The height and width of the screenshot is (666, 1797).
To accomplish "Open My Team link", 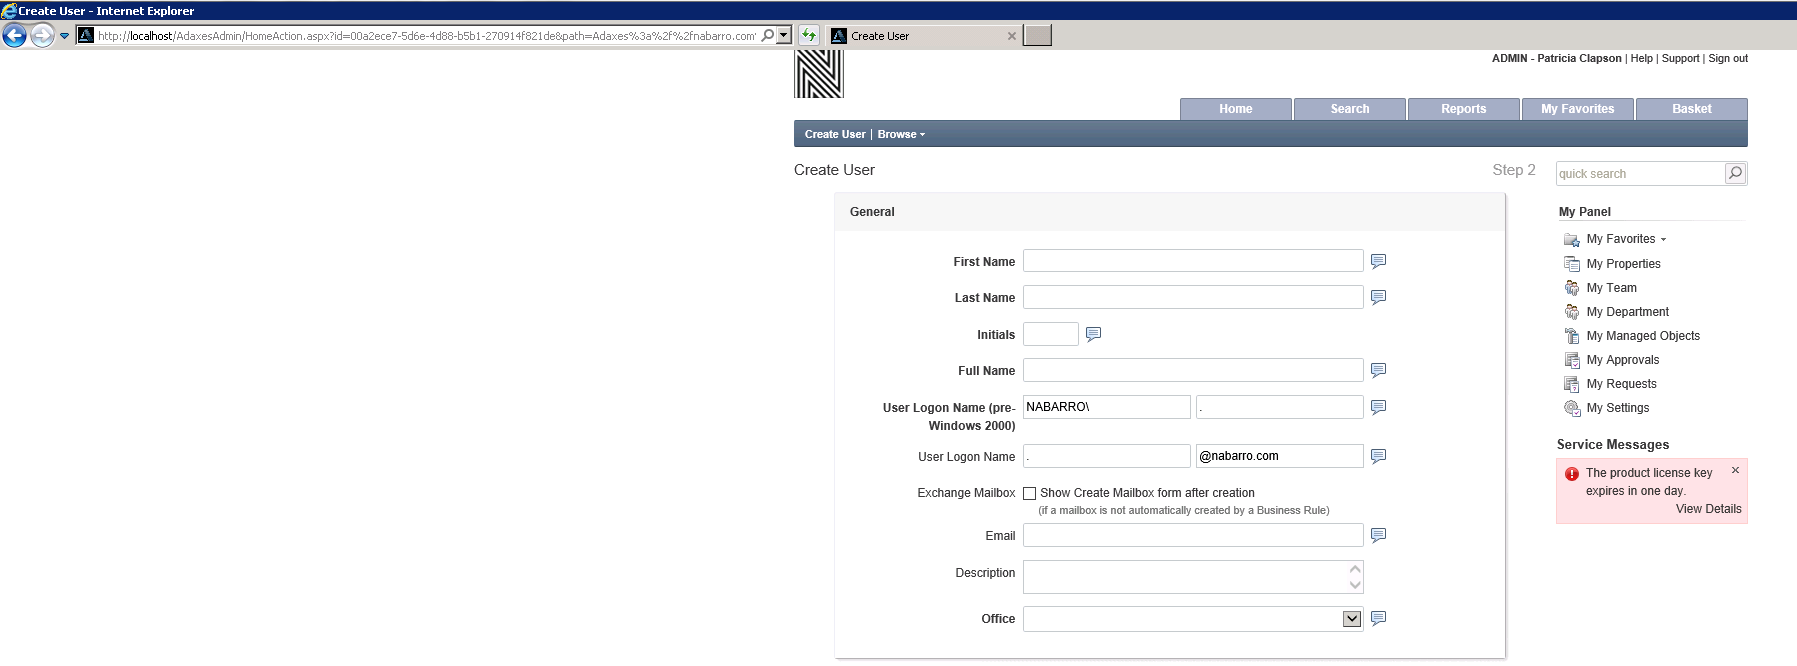I will [1612, 288].
